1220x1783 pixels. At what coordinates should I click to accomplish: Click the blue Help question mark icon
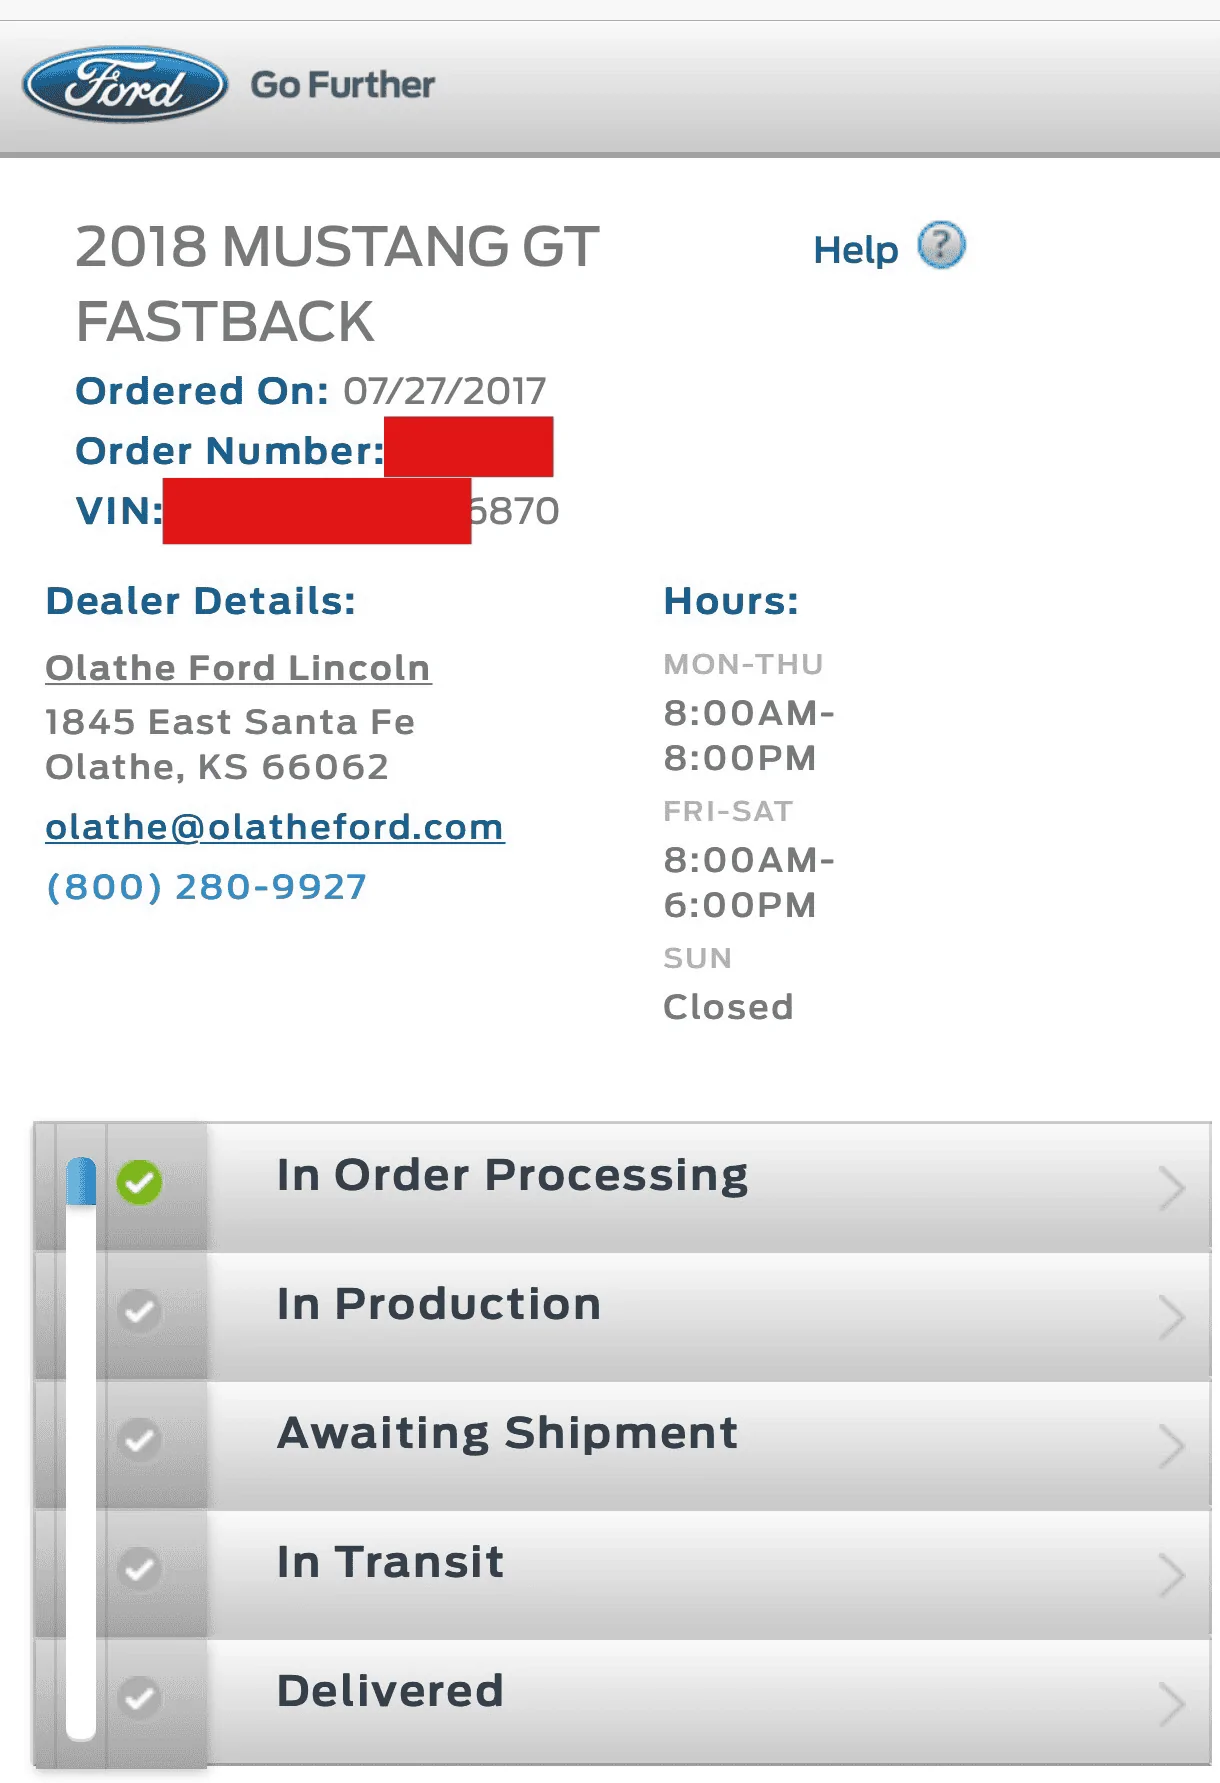(941, 245)
